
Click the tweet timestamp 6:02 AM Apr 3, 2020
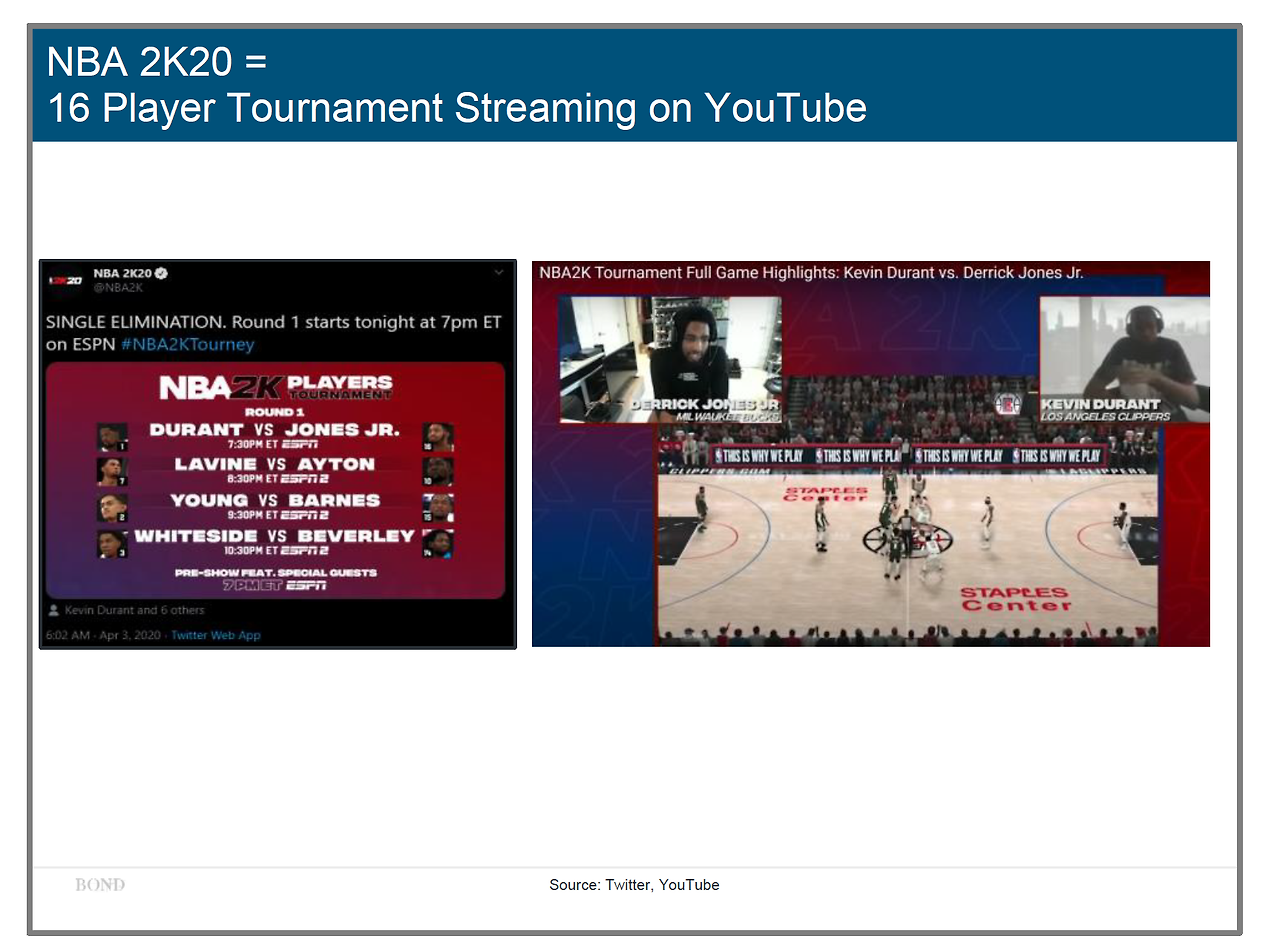coord(104,635)
